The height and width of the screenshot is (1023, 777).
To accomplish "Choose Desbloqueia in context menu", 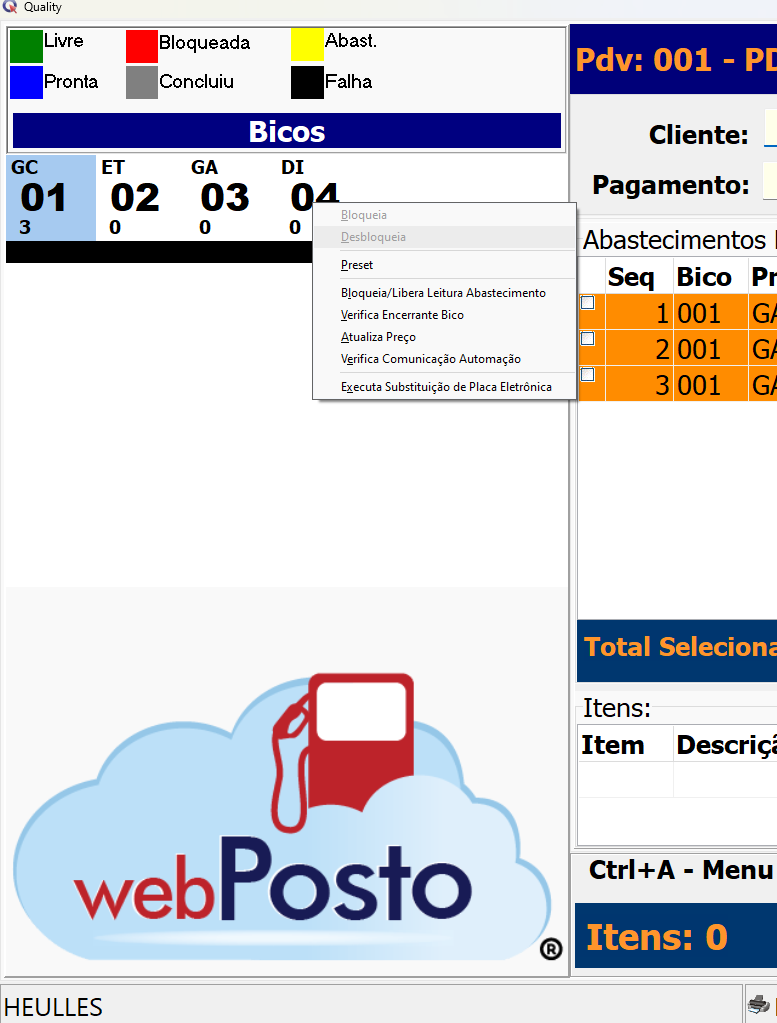I will coord(444,237).
